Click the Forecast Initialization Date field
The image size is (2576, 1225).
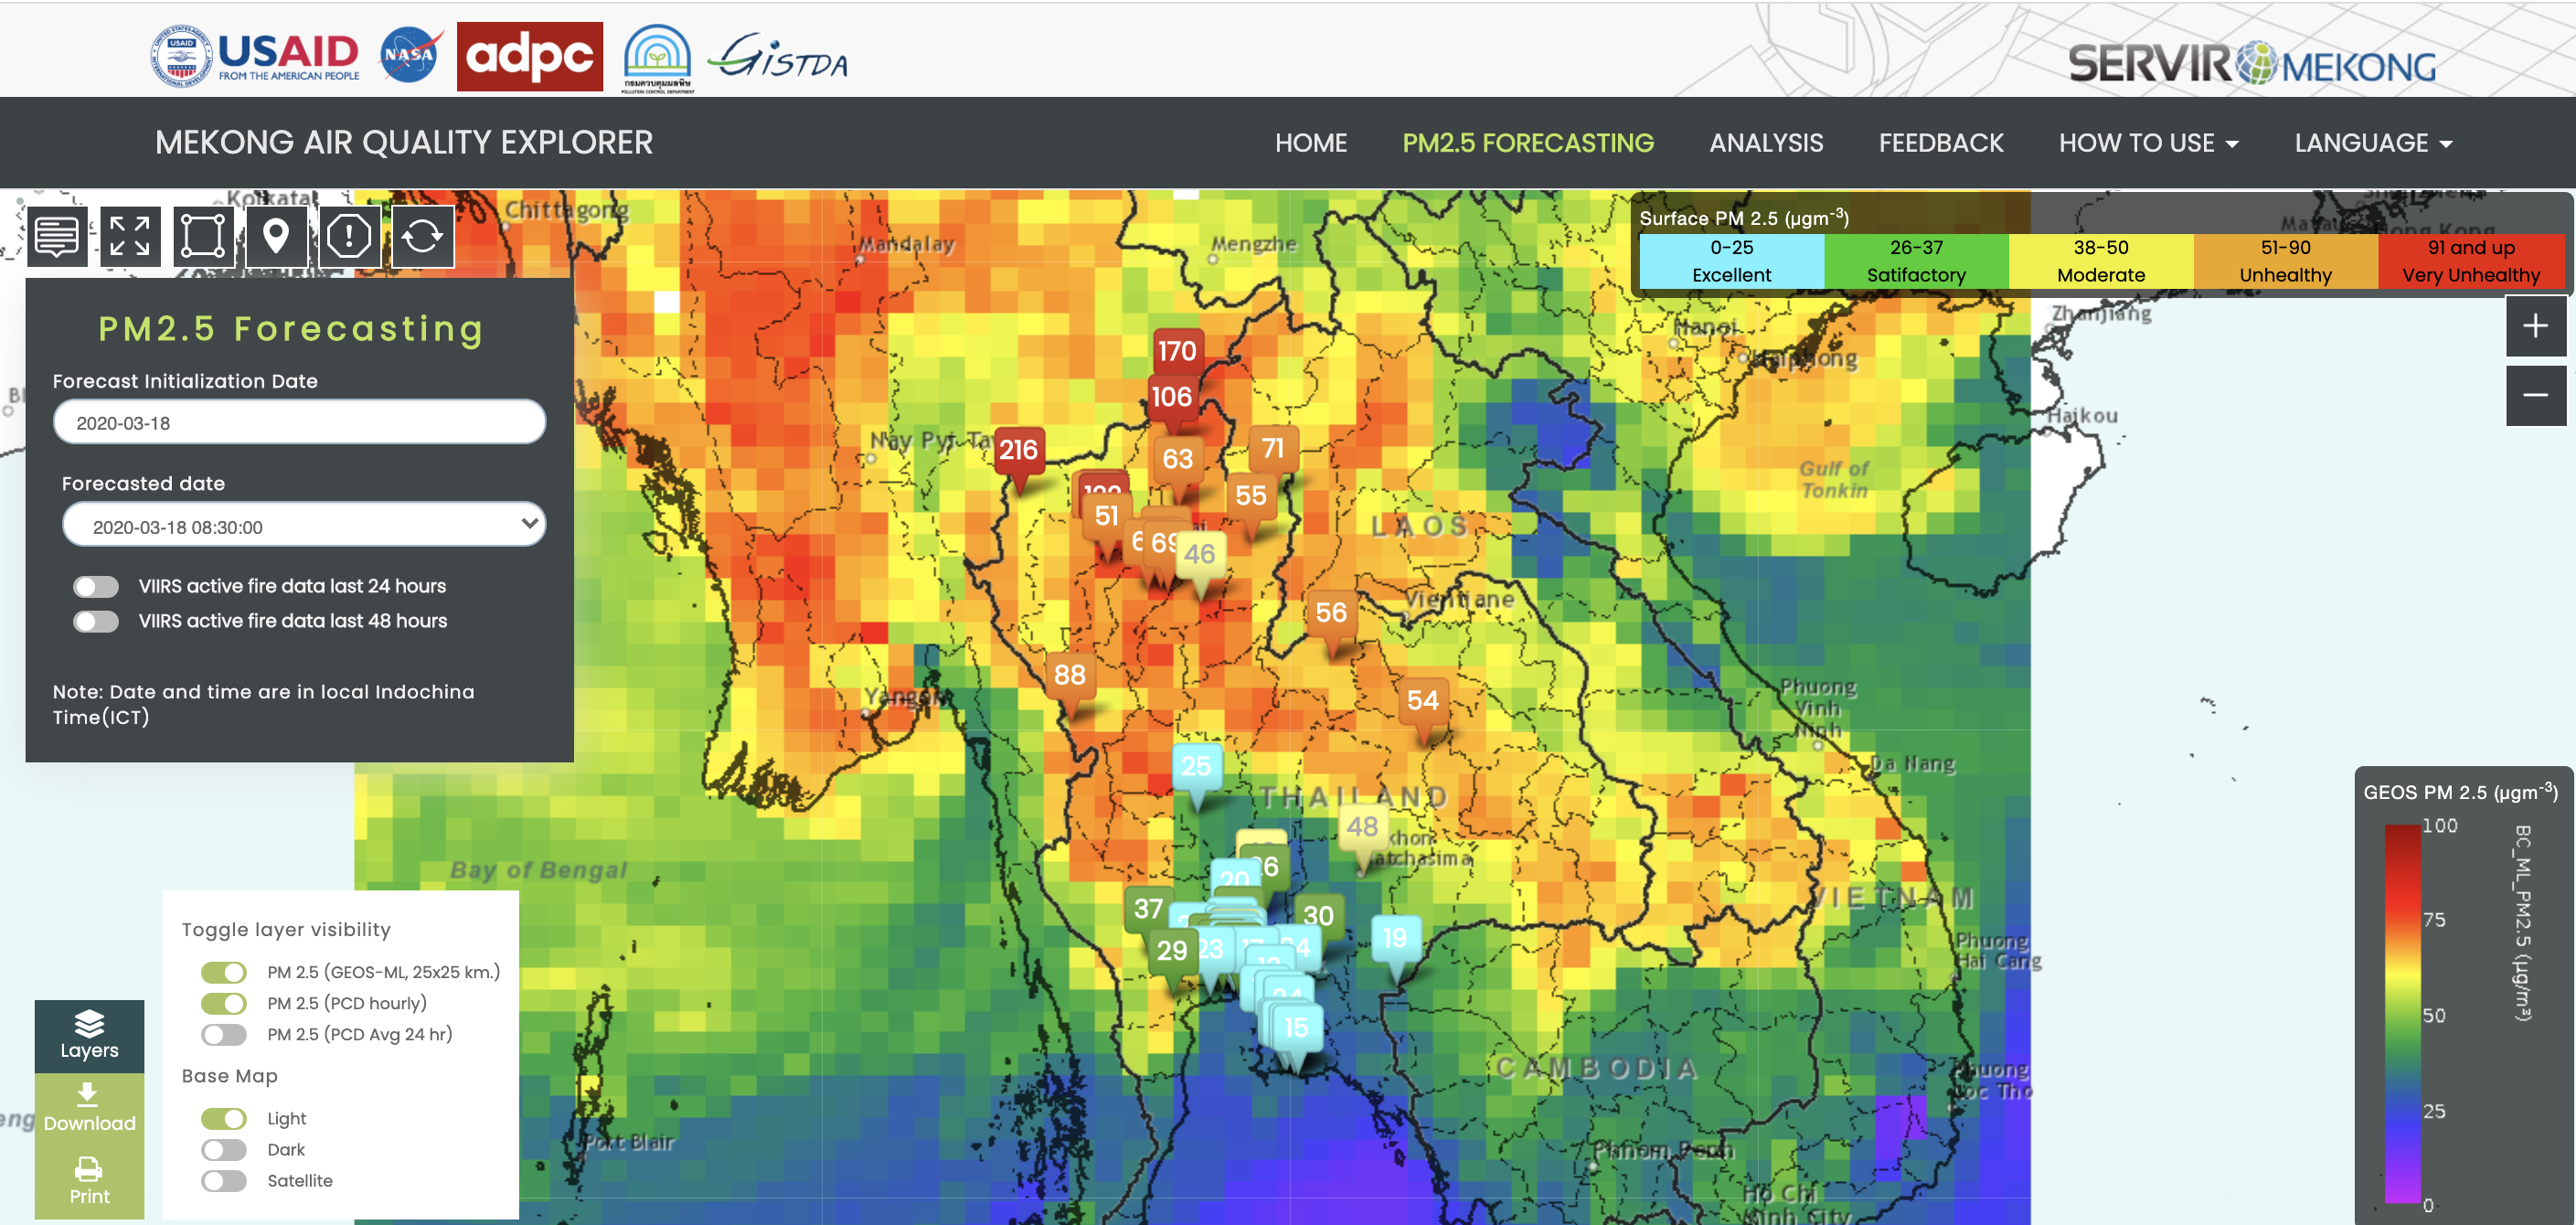coord(299,422)
